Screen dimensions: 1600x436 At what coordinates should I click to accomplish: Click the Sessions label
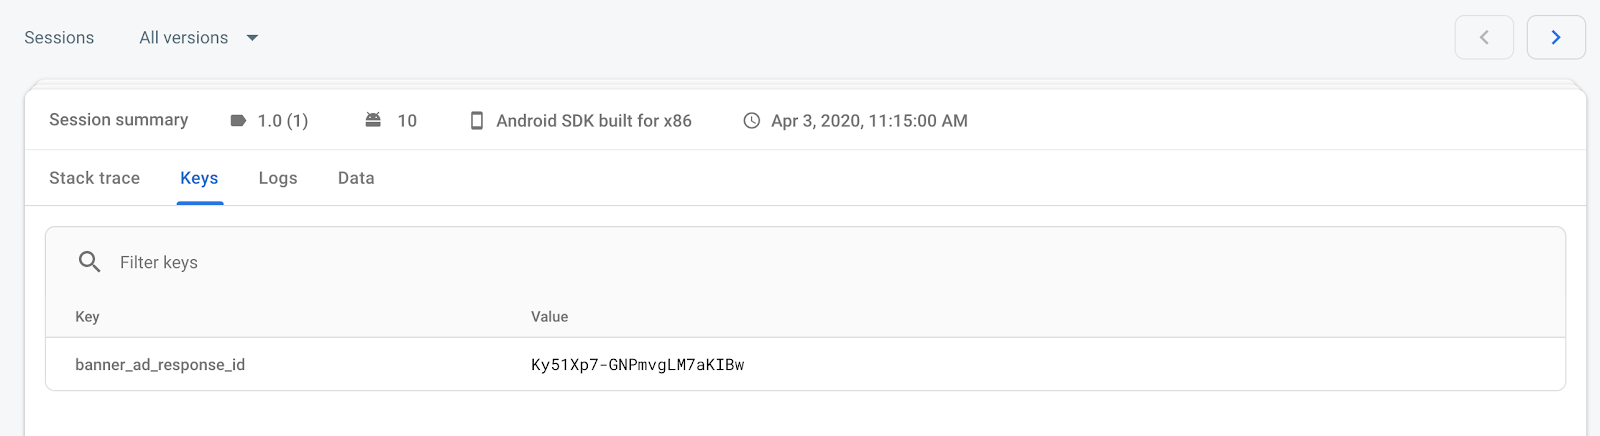(59, 38)
